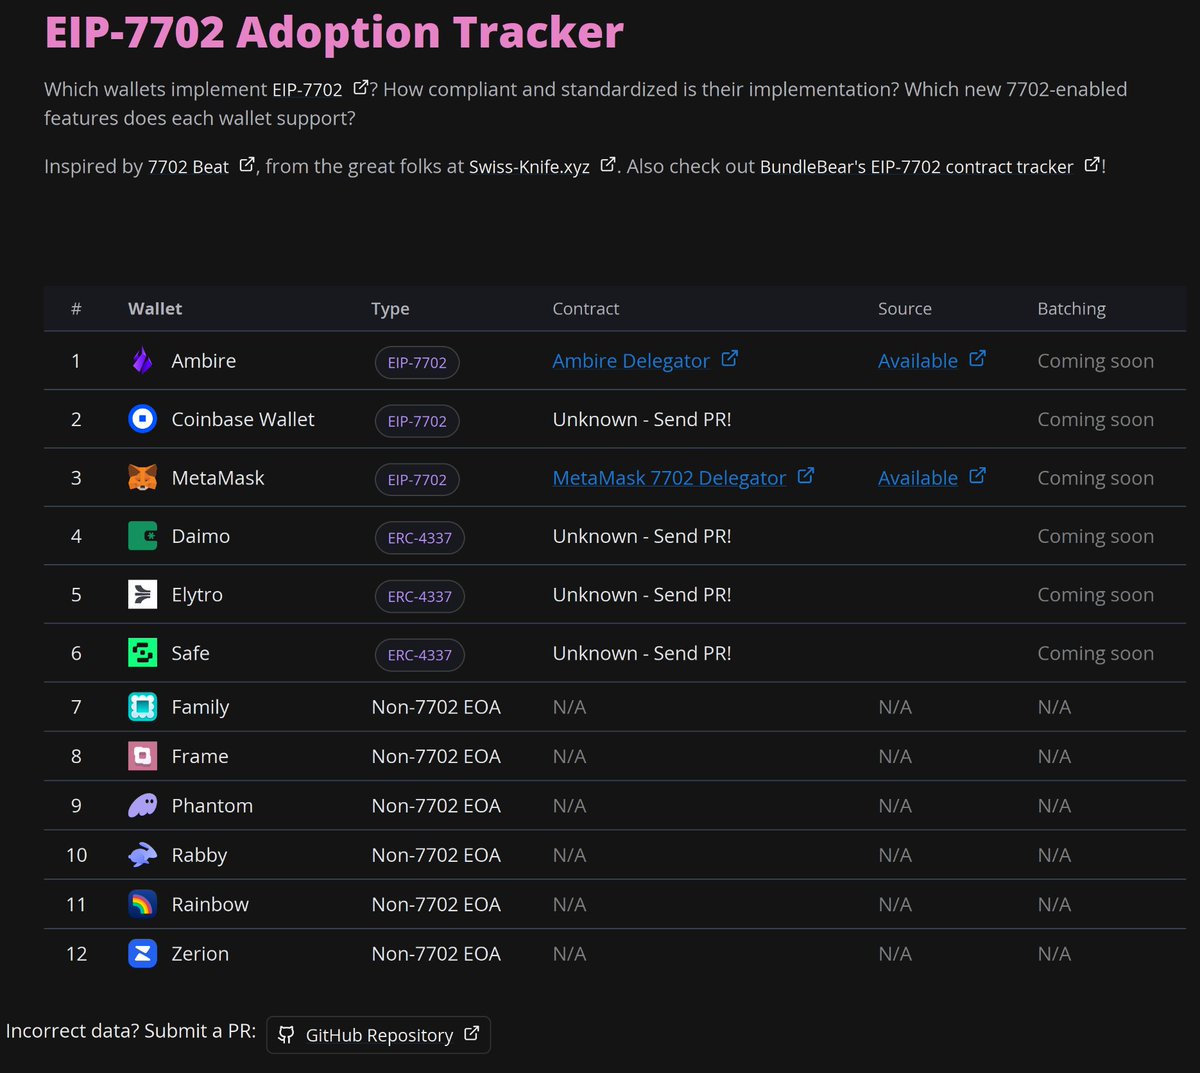Screen dimensions: 1200x1073
Task: Click the Wallet column header
Action: pyautogui.click(x=155, y=309)
